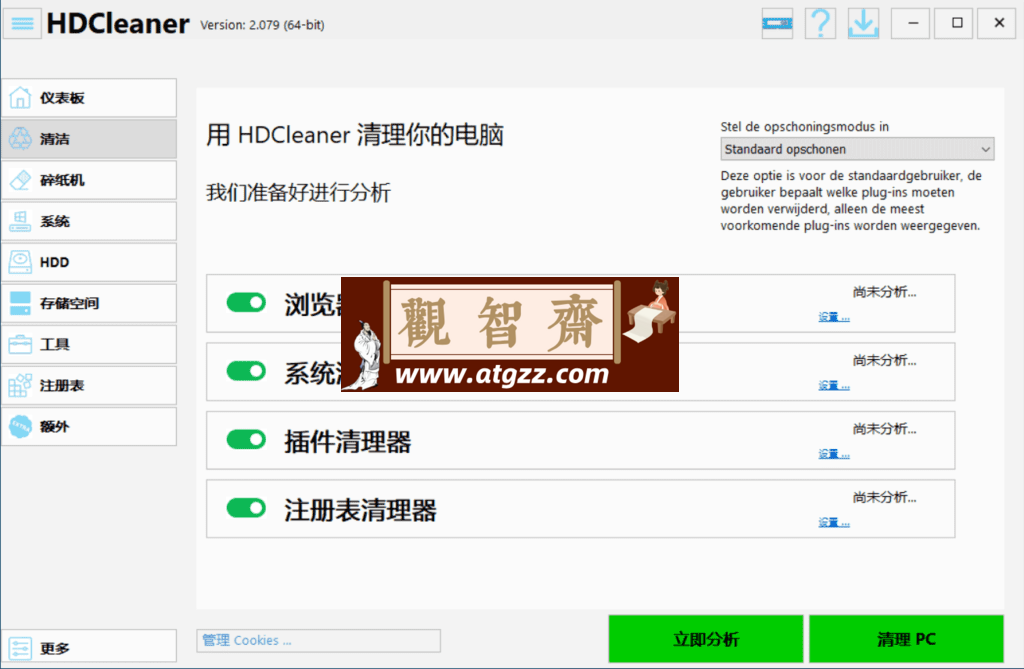1024x669 pixels.
Task: Open the 工具 tools section
Action: pyautogui.click(x=89, y=344)
